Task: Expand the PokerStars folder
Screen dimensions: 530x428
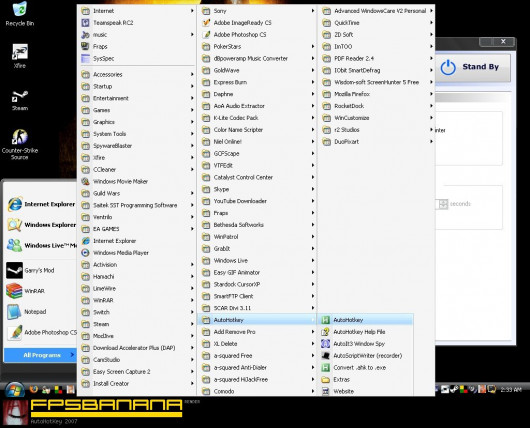Action: [x=258, y=46]
